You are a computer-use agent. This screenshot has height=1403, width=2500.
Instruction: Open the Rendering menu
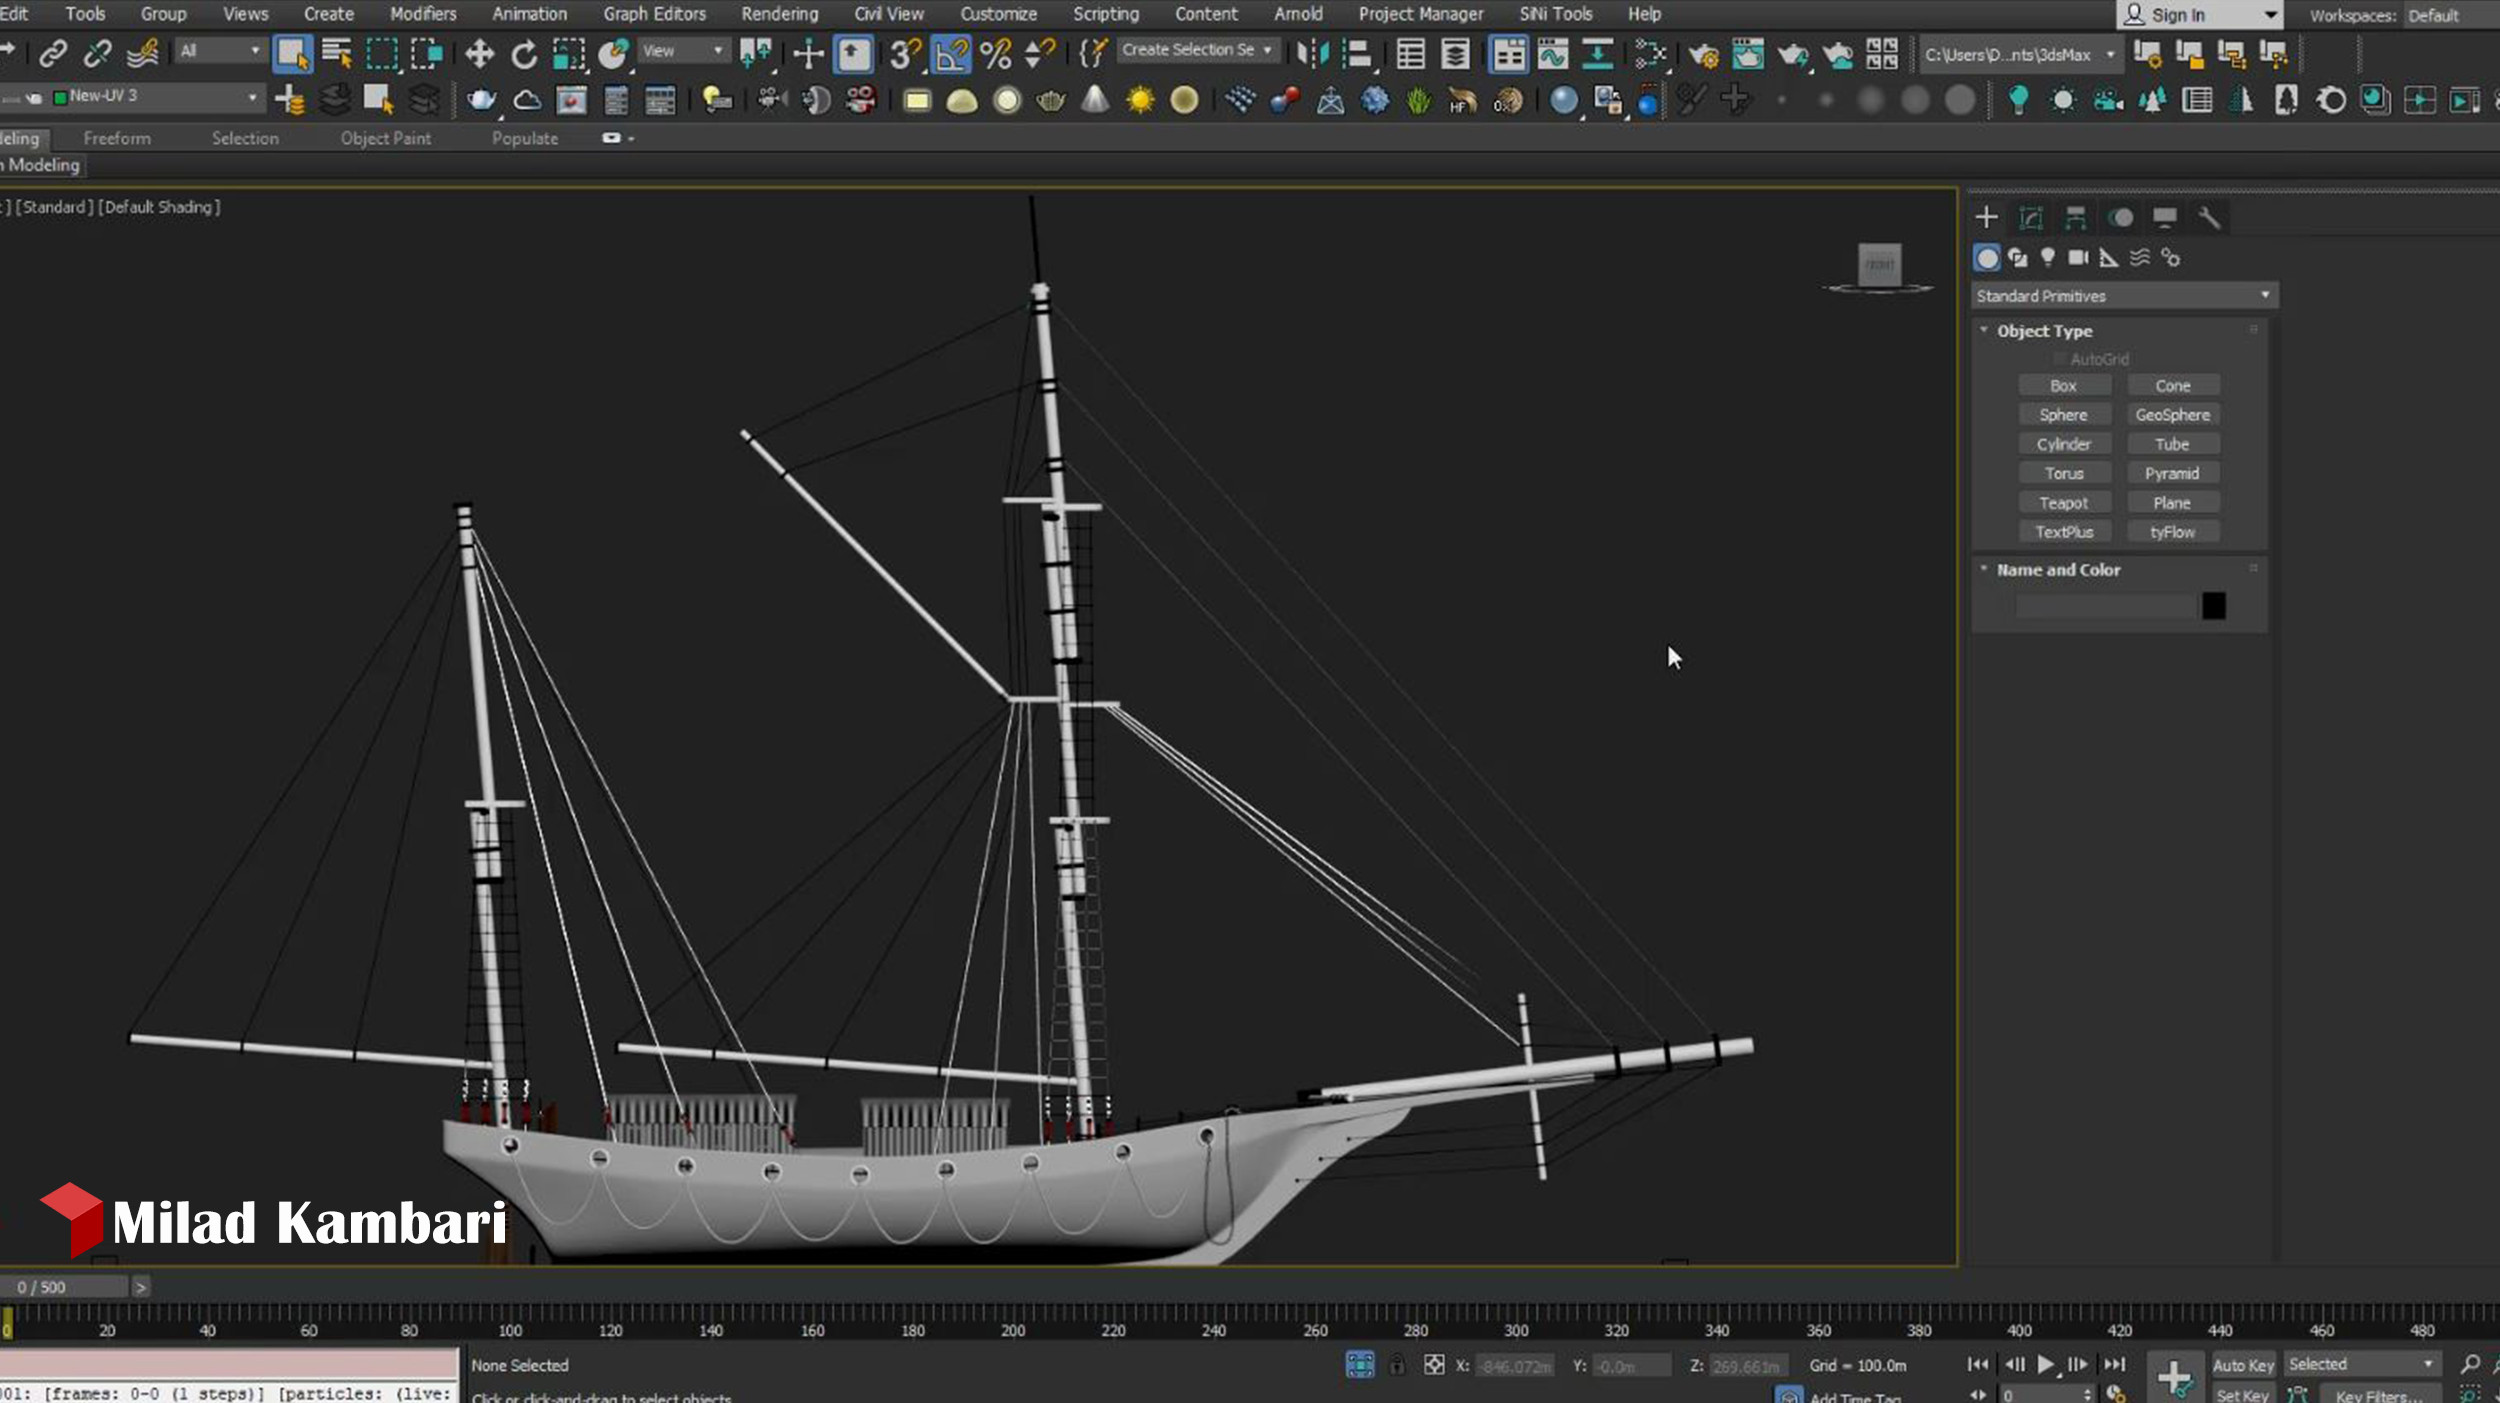[779, 14]
